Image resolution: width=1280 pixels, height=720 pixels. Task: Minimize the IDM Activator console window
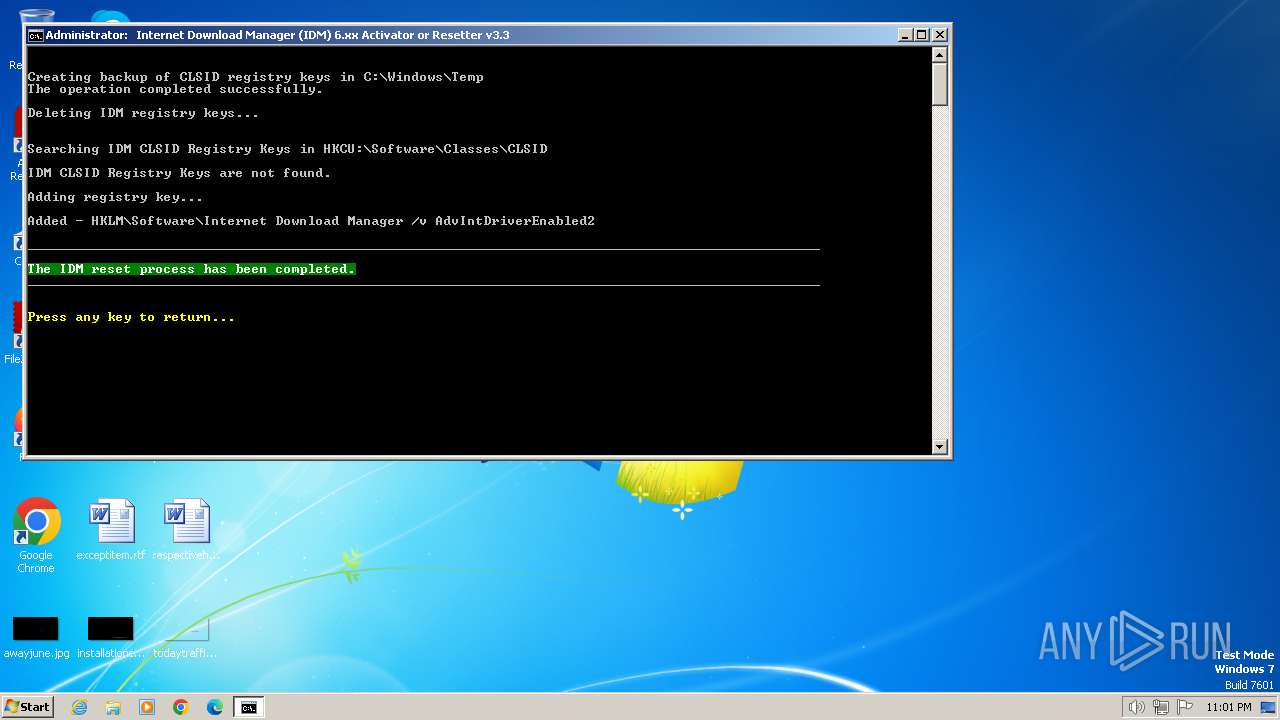pyautogui.click(x=905, y=34)
